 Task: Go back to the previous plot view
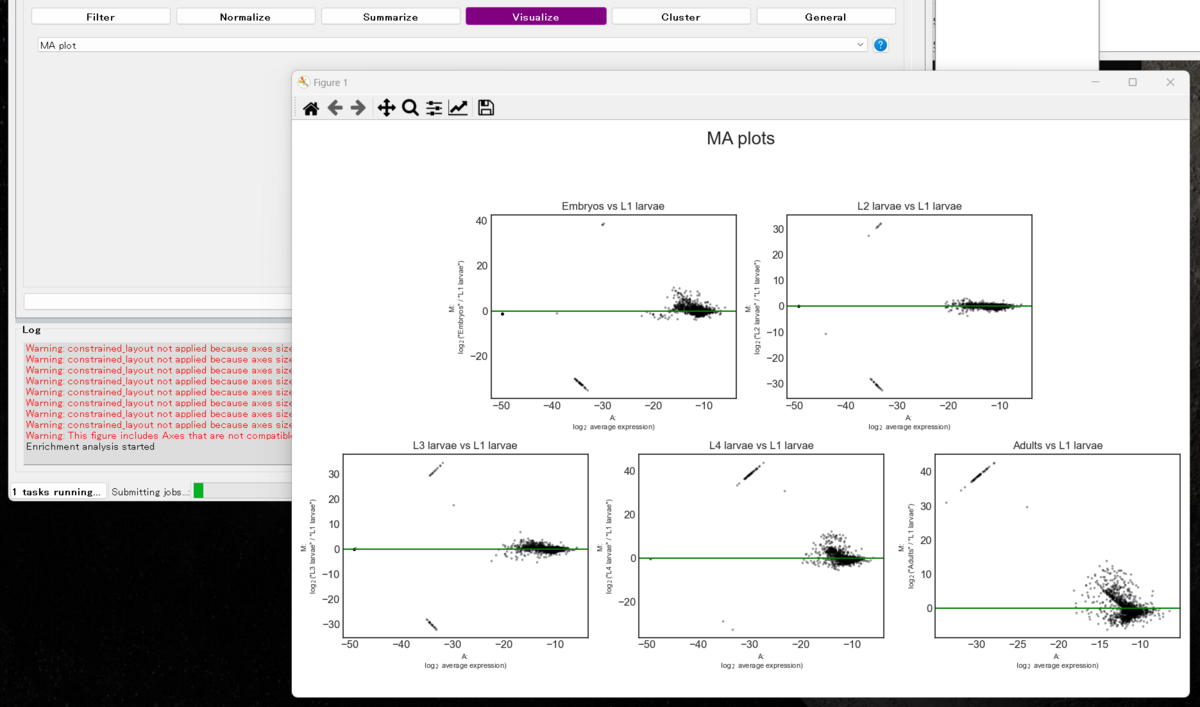coord(335,107)
